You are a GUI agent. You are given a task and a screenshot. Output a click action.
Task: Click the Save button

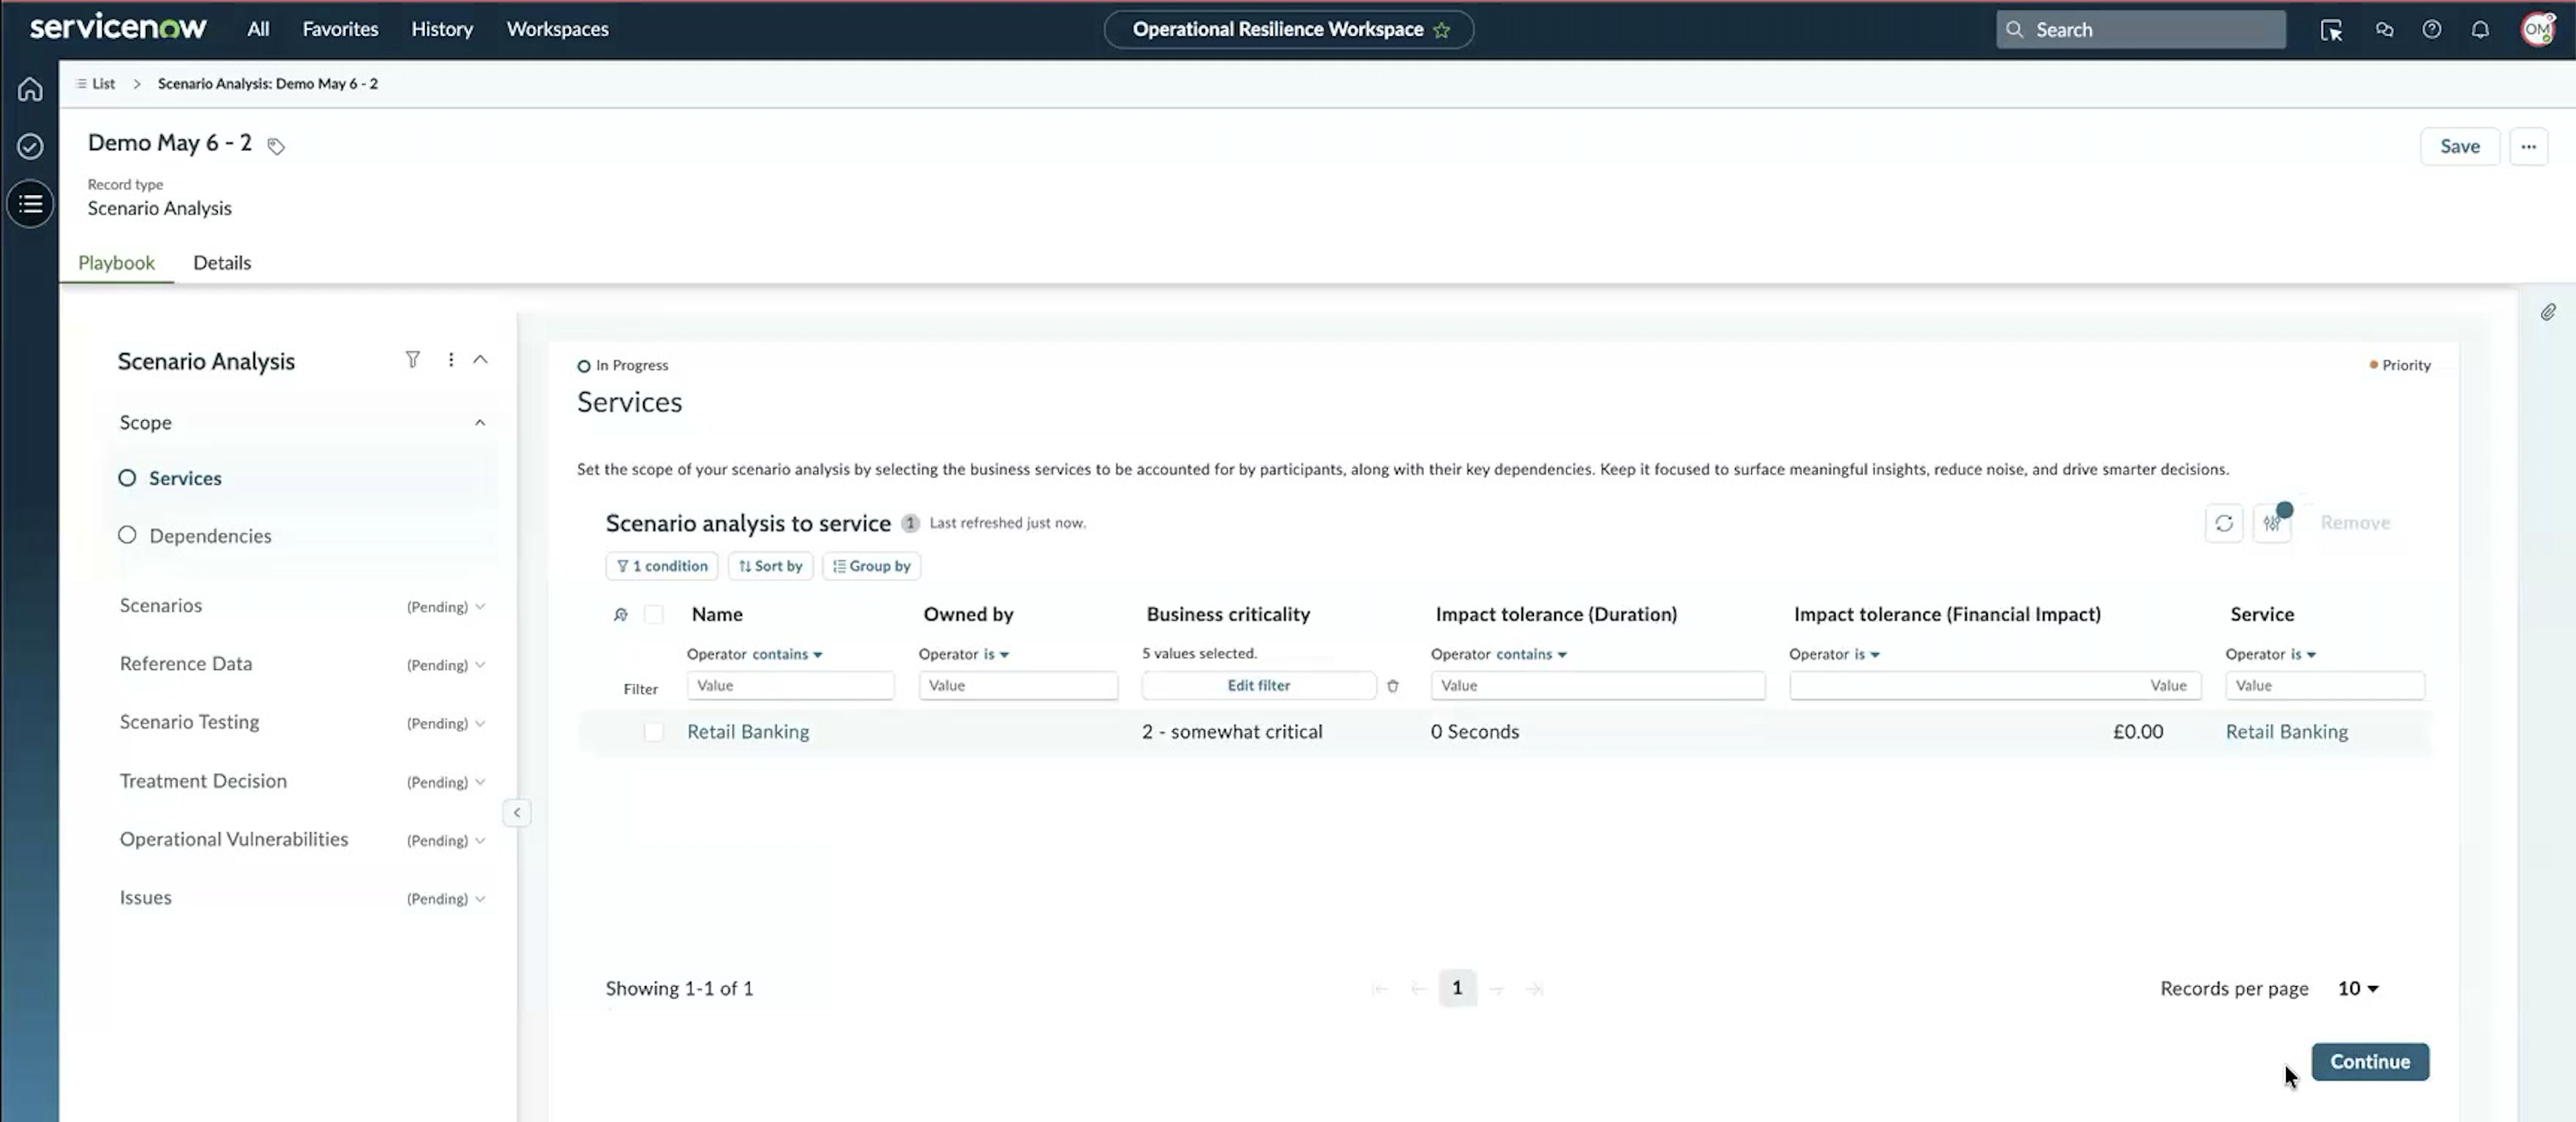[x=2459, y=146]
